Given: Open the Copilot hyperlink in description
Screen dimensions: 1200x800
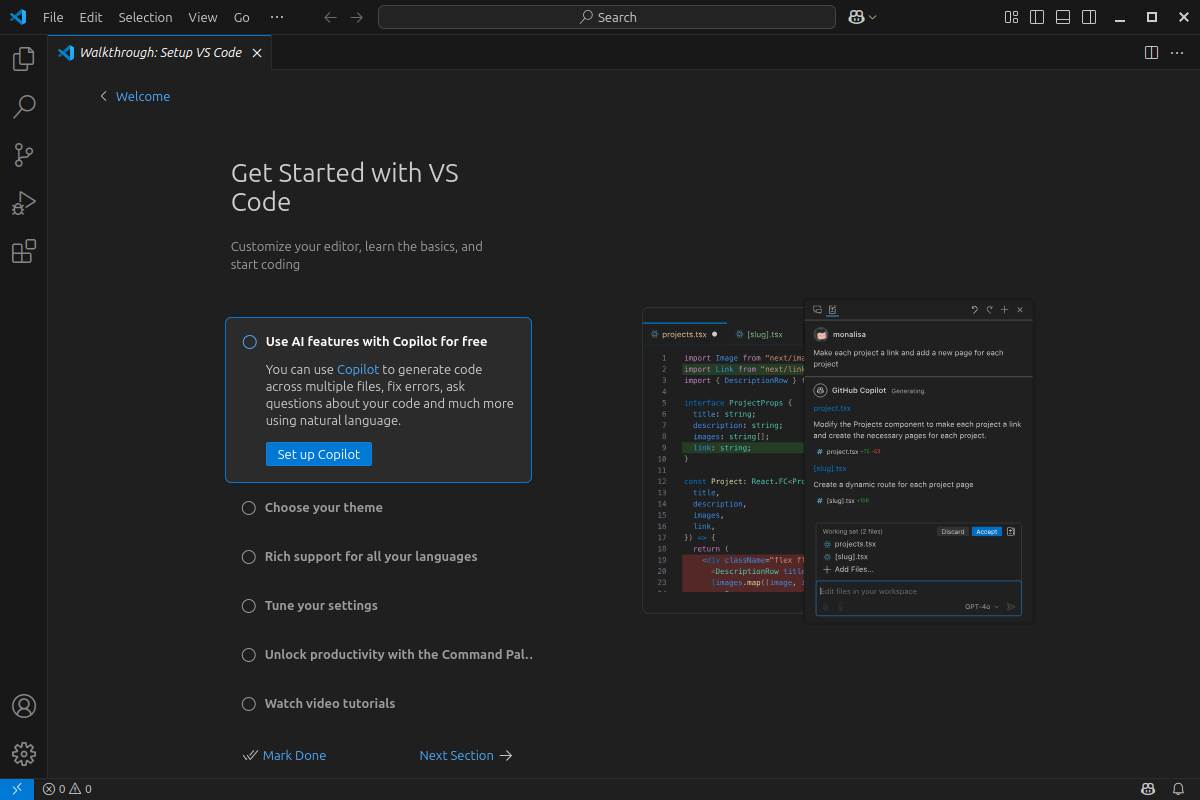Looking at the screenshot, I should pos(358,369).
